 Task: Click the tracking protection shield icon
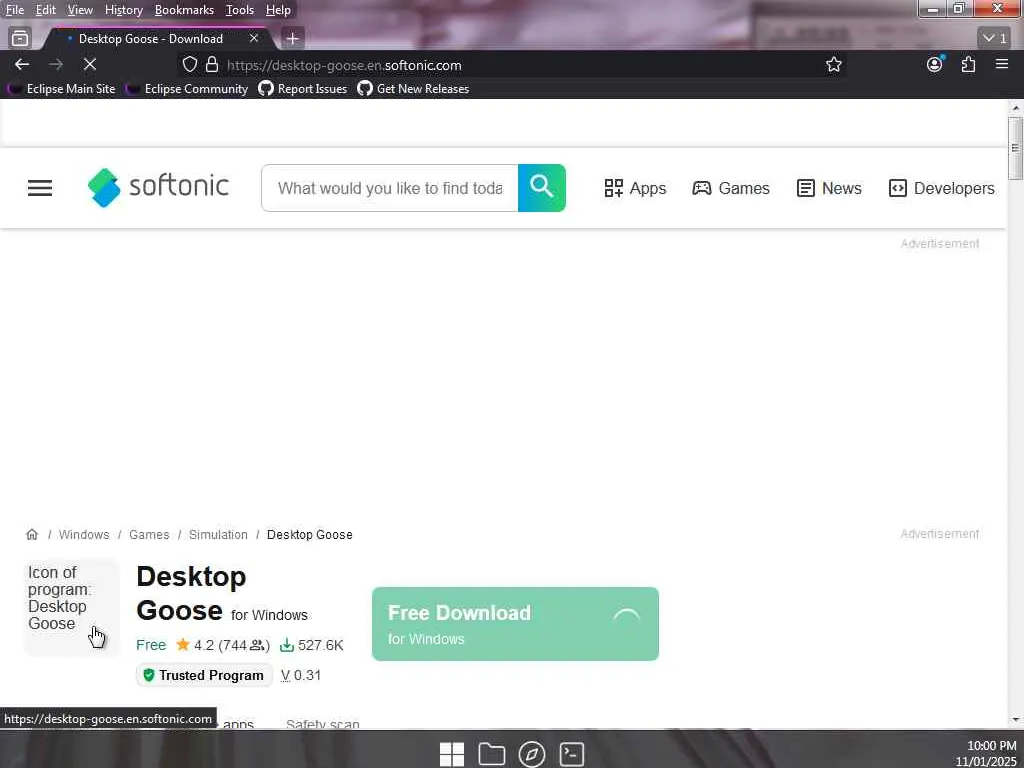coord(189,64)
